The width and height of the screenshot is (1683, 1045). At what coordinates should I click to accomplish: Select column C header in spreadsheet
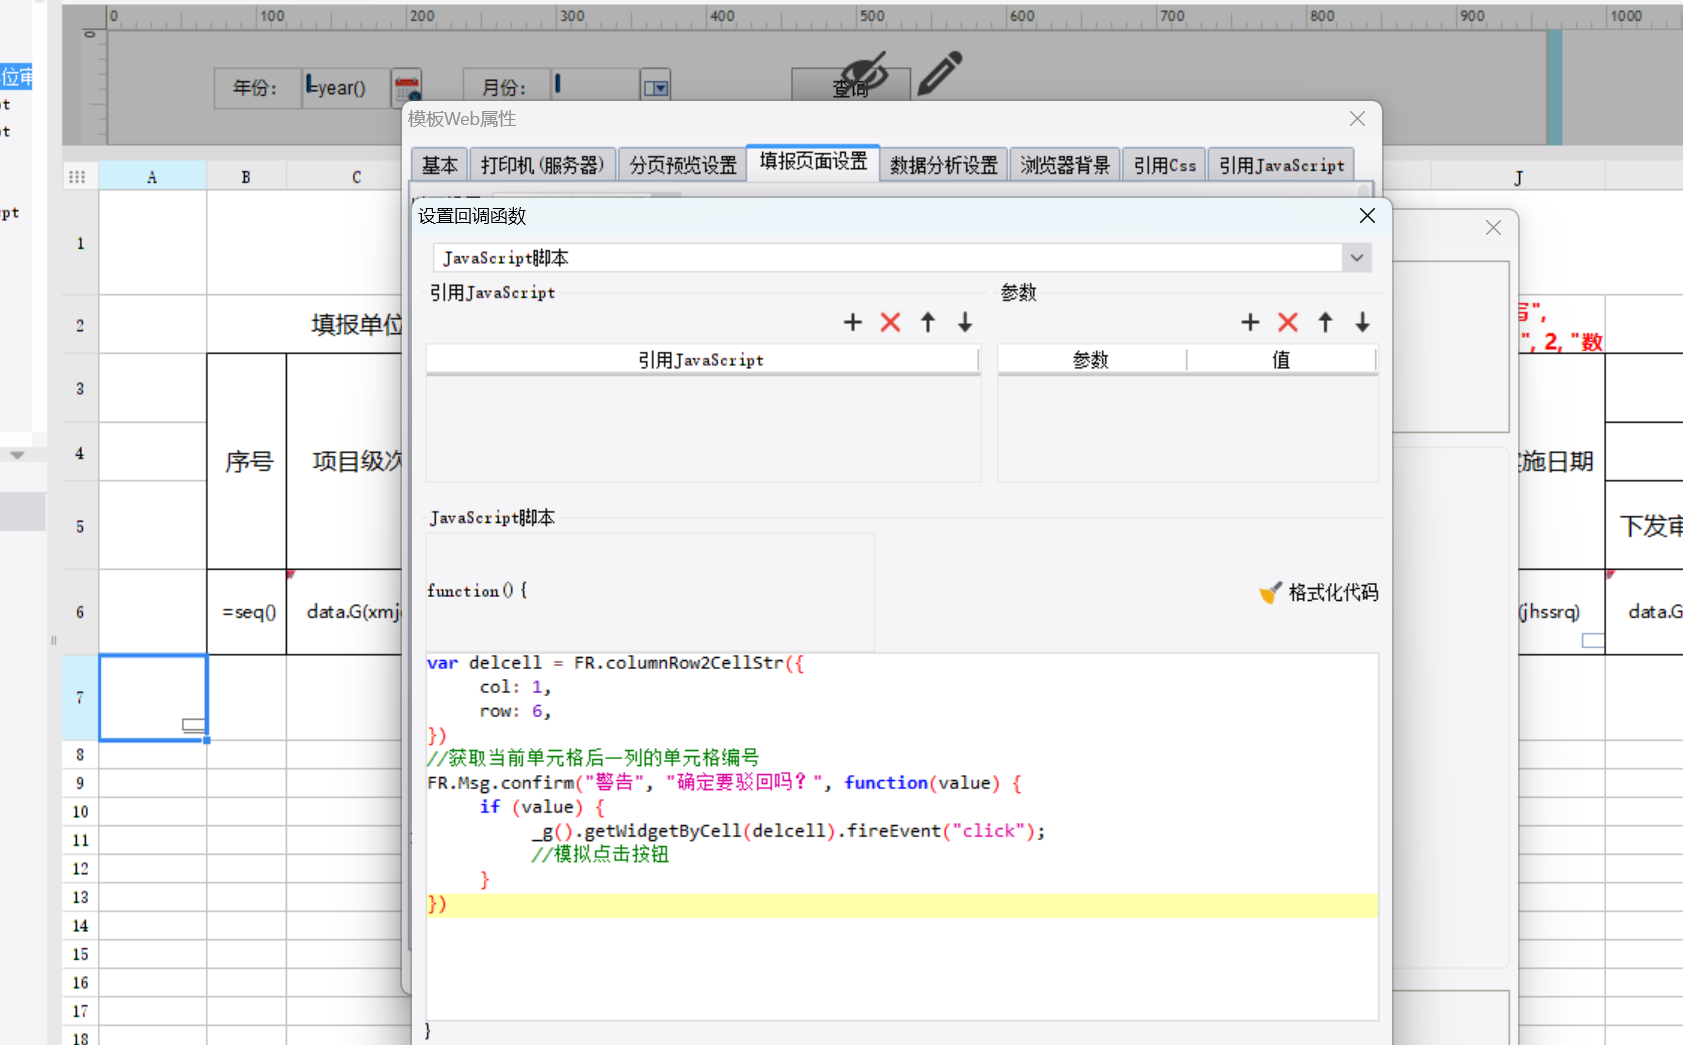[x=356, y=177]
